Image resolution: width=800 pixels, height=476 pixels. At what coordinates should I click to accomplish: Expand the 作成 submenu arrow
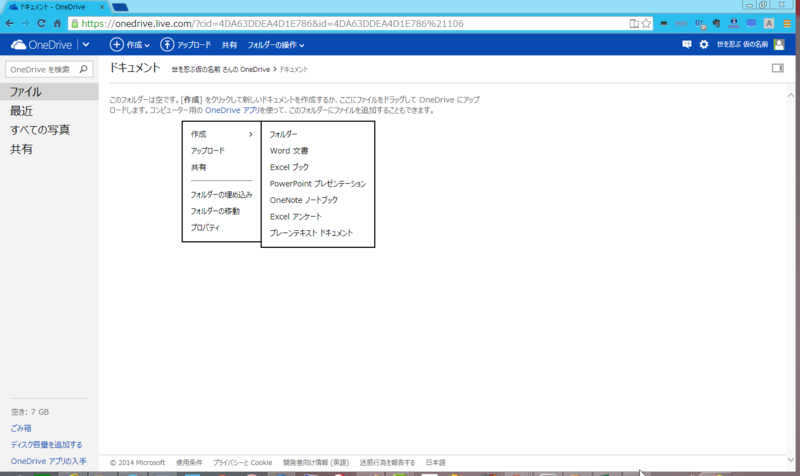tap(251, 134)
